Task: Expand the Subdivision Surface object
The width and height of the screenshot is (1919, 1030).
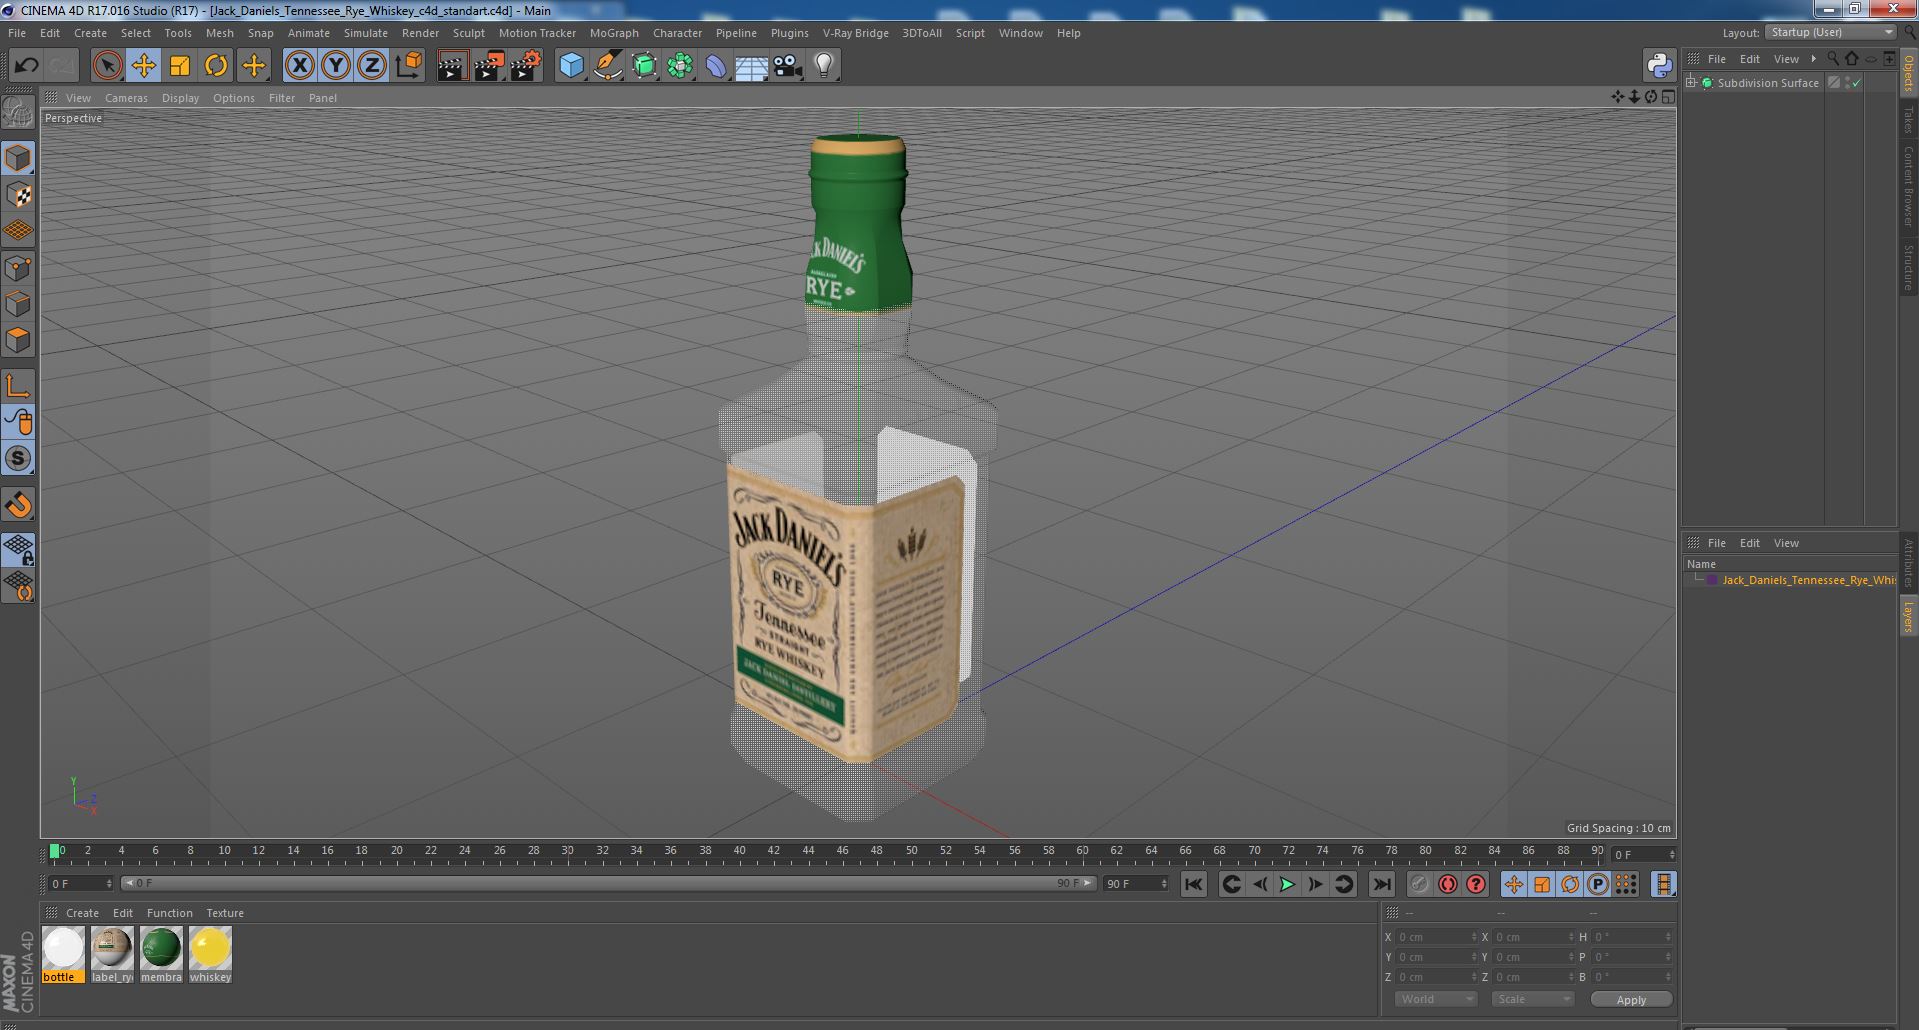Action: [1691, 83]
